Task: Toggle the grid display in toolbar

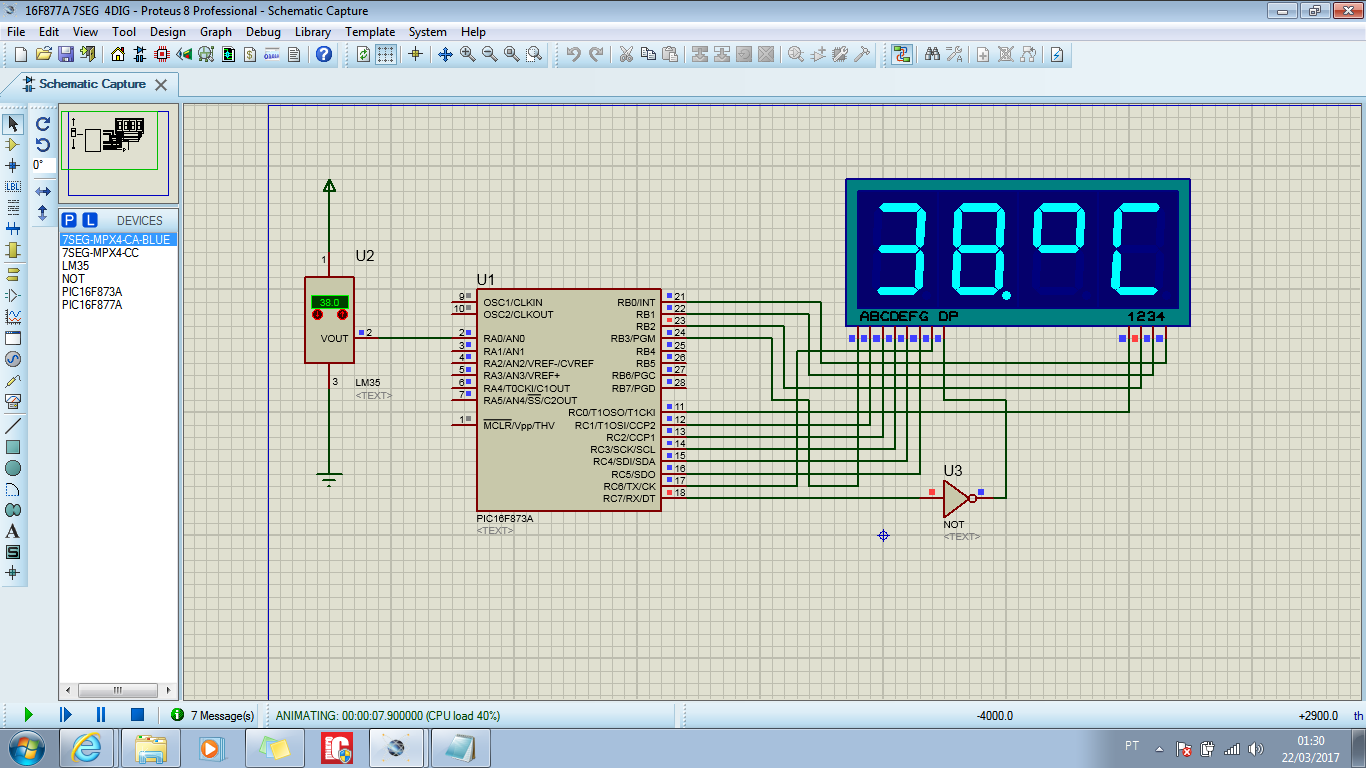Action: coord(386,54)
